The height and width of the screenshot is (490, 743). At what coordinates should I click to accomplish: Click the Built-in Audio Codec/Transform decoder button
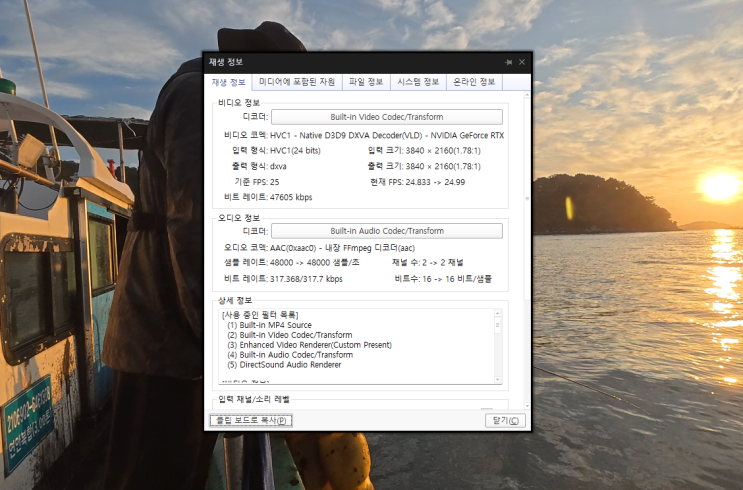tap(387, 231)
